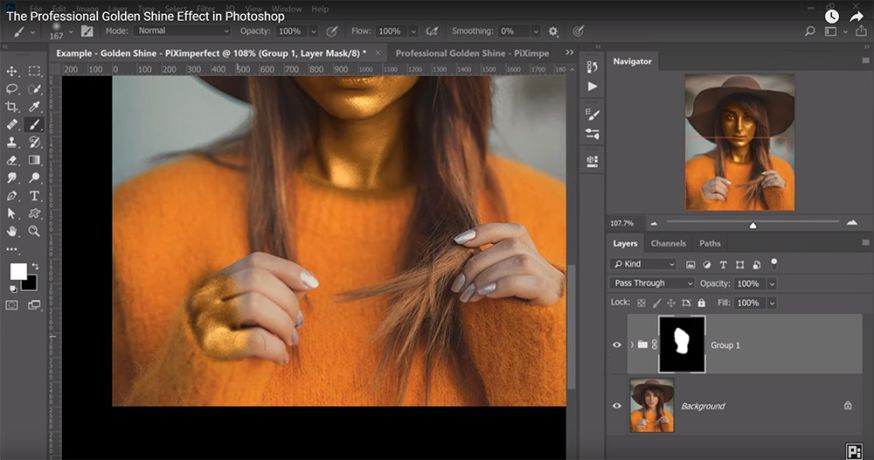This screenshot has height=460, width=874.
Task: Click the foreground color swatch
Action: click(x=18, y=271)
